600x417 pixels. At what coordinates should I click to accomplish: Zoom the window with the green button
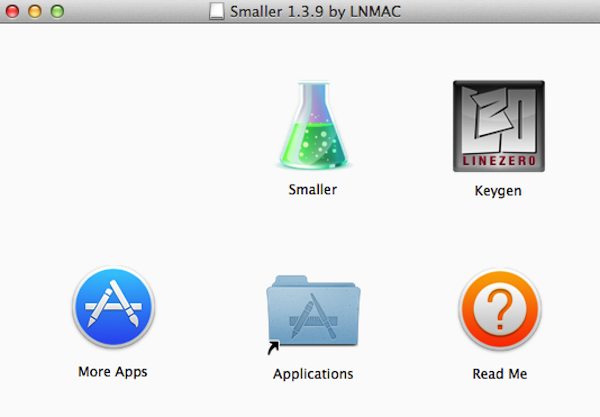pos(57,11)
